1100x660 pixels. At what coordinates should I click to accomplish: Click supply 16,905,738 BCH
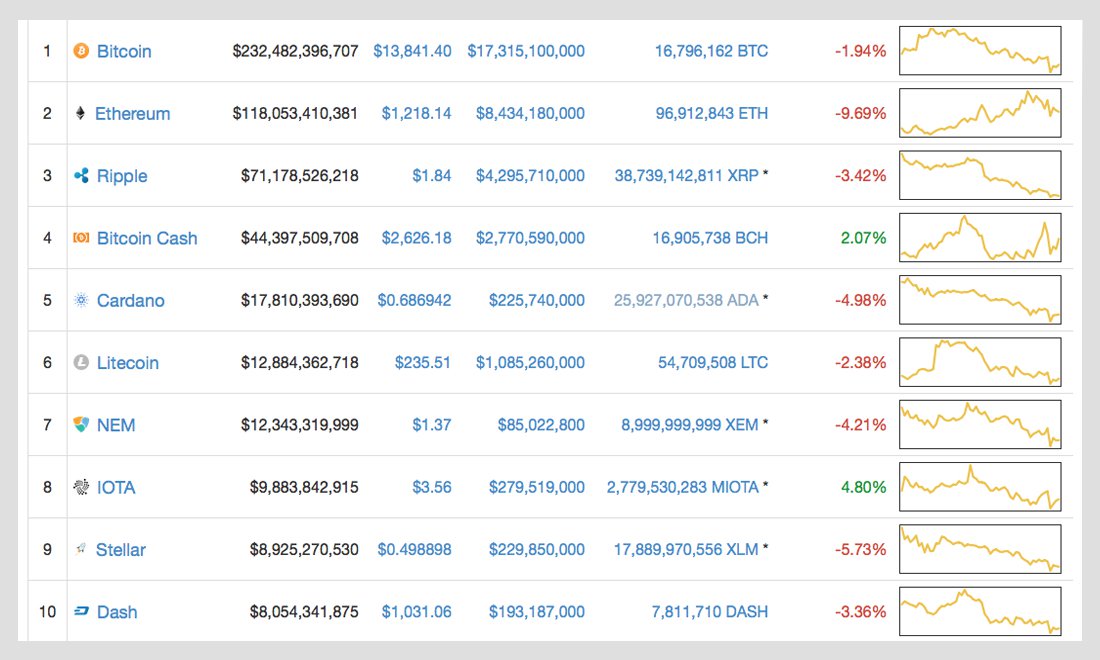710,238
